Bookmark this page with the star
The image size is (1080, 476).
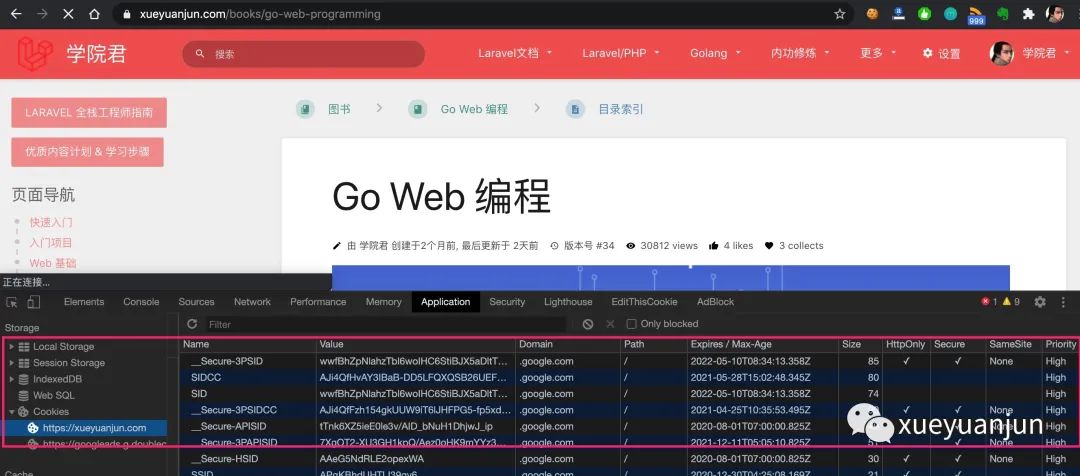[x=840, y=14]
